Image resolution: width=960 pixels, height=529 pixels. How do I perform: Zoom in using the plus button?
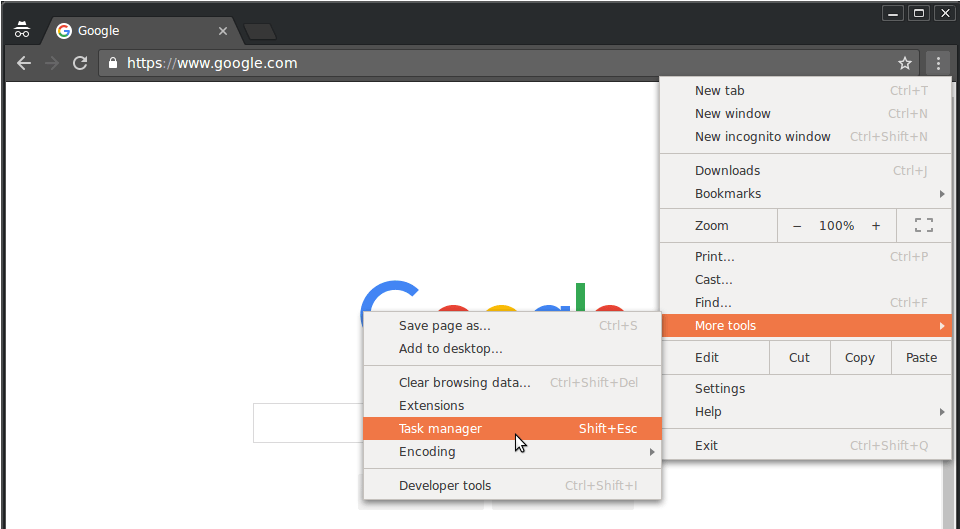876,226
